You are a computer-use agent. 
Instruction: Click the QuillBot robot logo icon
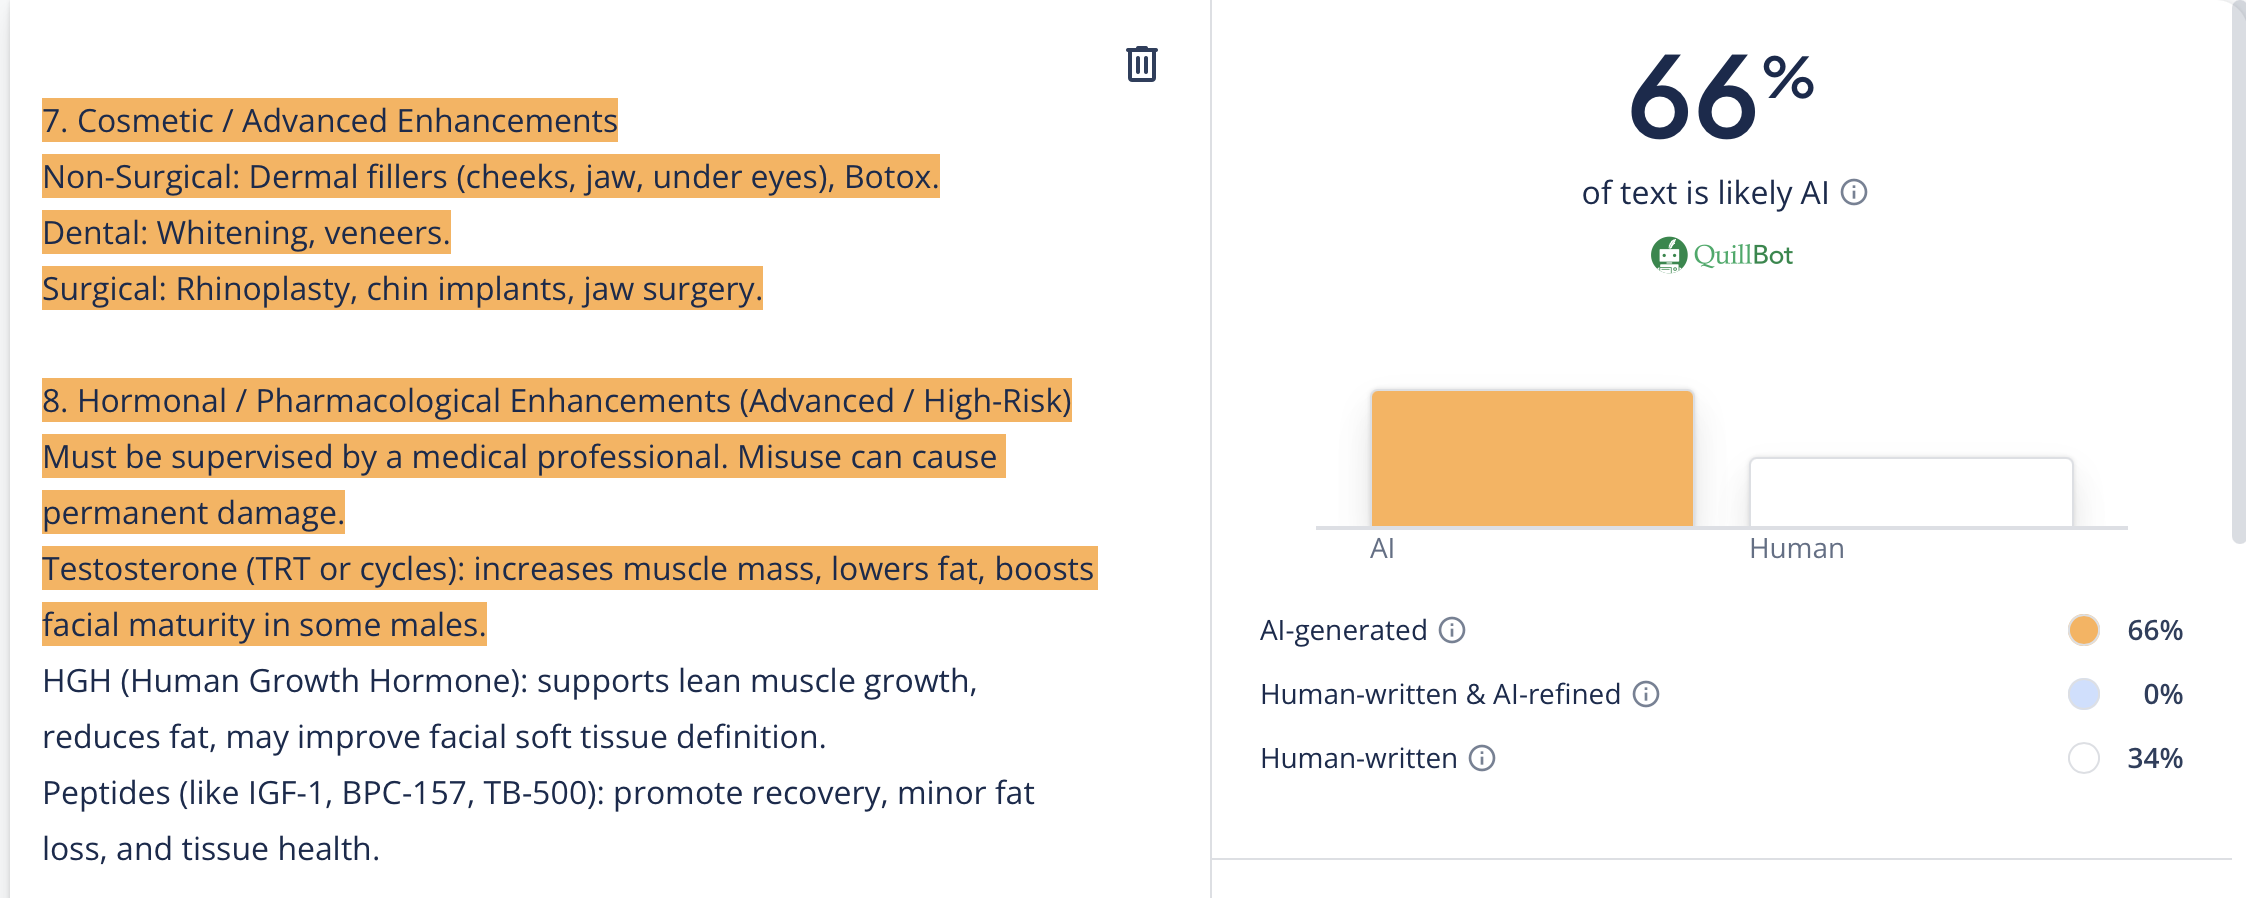tap(1668, 255)
